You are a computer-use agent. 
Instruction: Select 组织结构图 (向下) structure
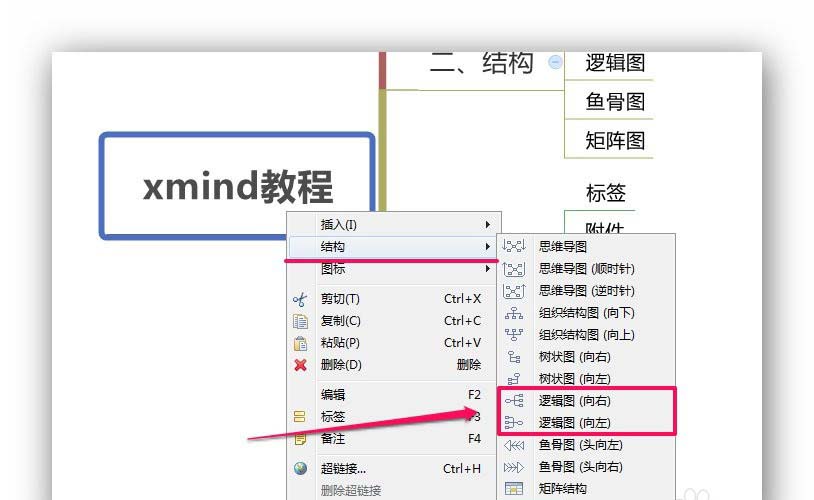(587, 313)
